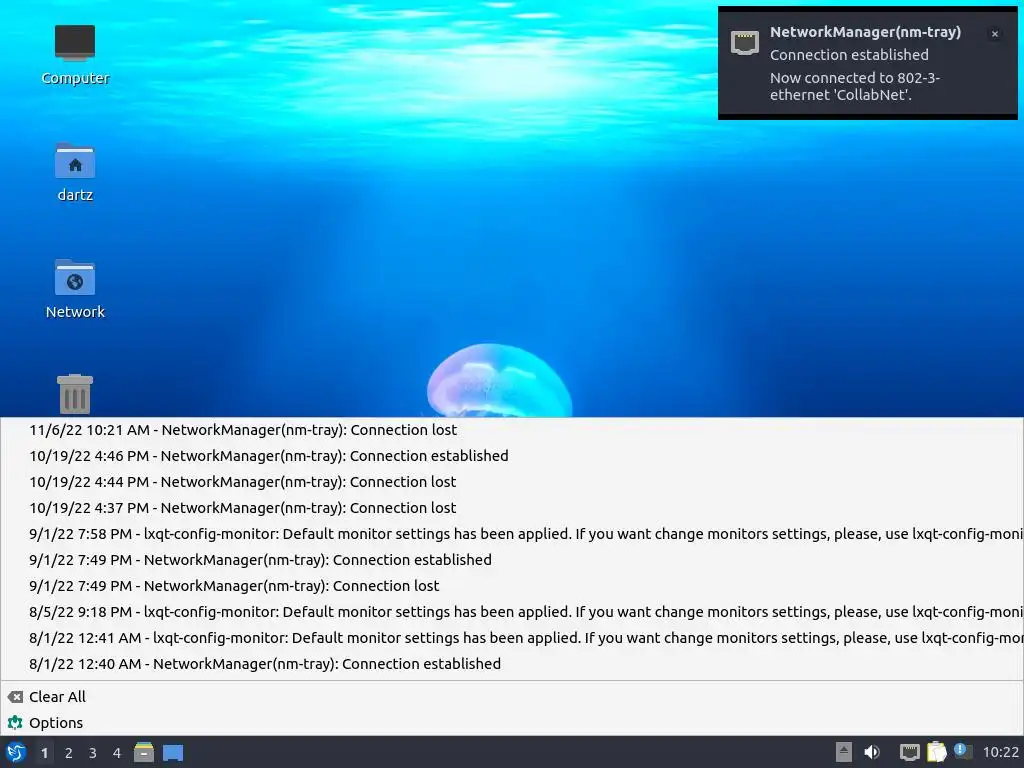1024x768 pixels.
Task: Click the blue show desktop icon
Action: (x=173, y=753)
